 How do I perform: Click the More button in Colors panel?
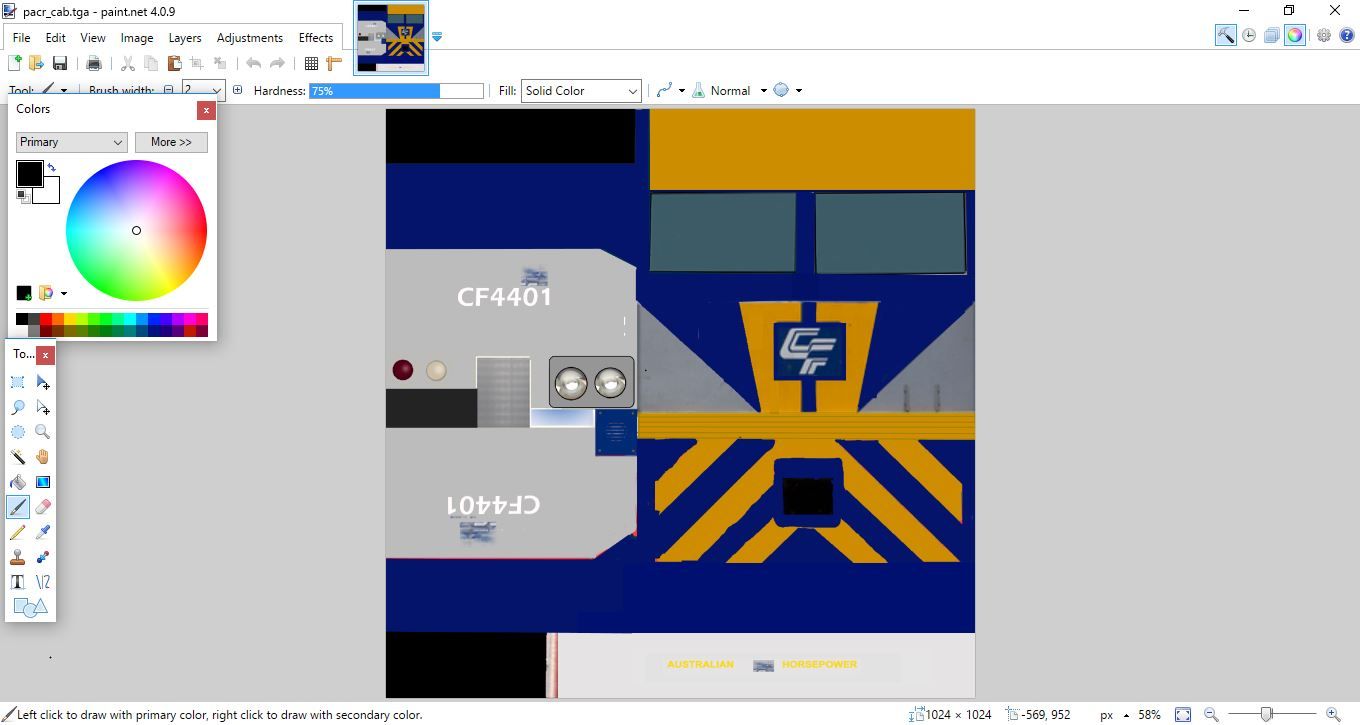pos(170,142)
